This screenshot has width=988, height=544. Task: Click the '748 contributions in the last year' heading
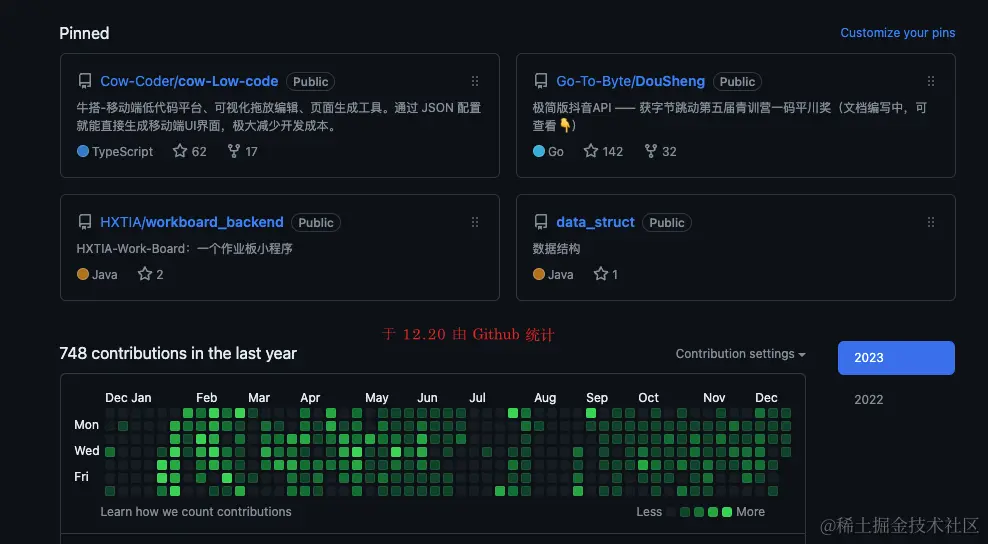pos(178,354)
